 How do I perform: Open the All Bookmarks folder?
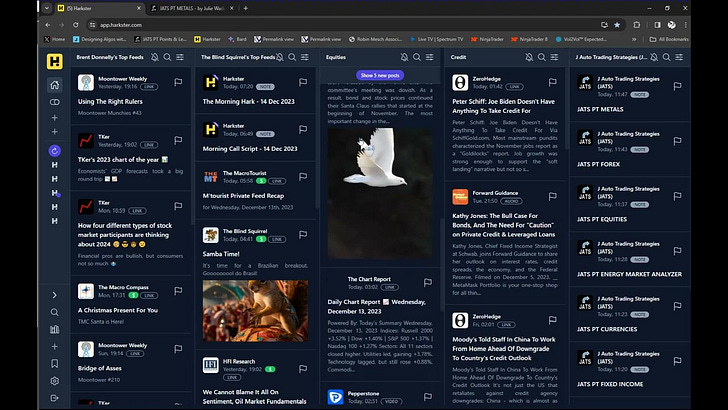[x=669, y=39]
